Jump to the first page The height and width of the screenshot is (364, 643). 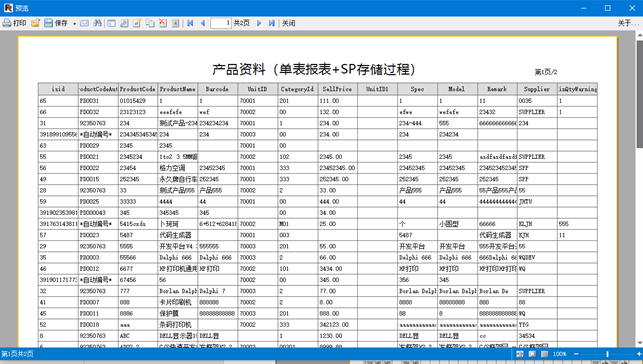pyautogui.click(x=190, y=23)
